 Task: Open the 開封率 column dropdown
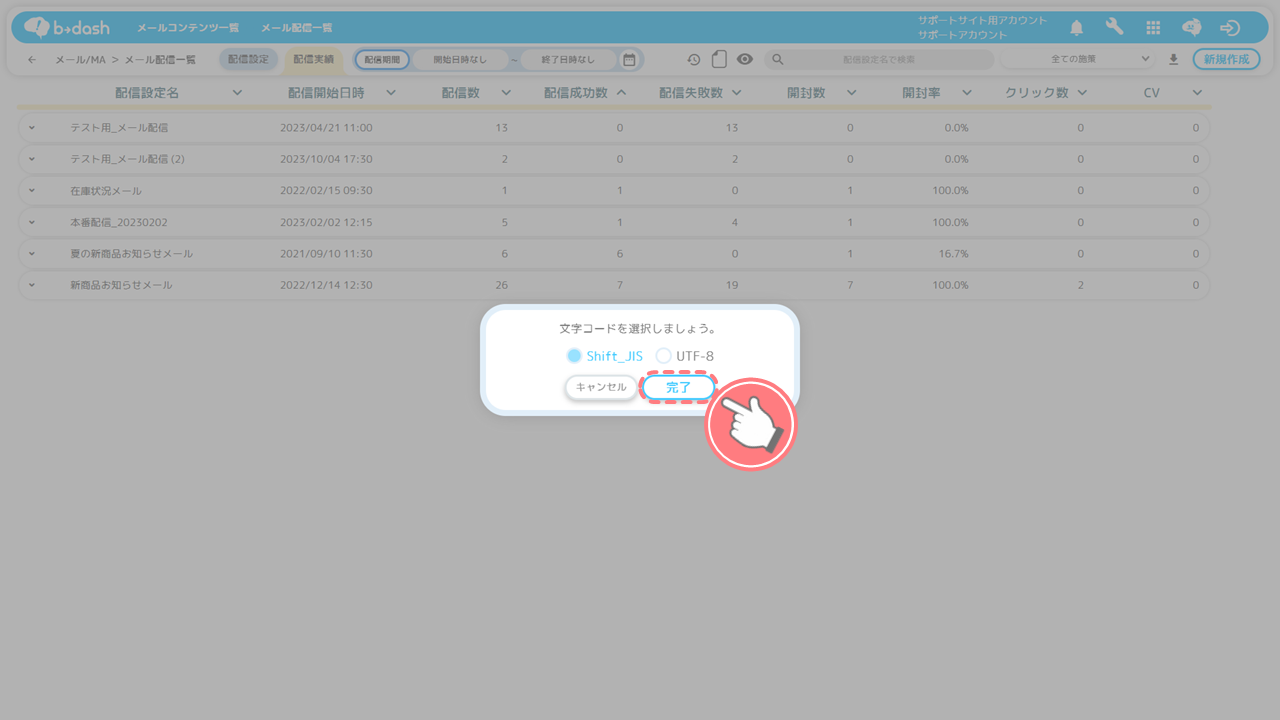[x=966, y=93]
